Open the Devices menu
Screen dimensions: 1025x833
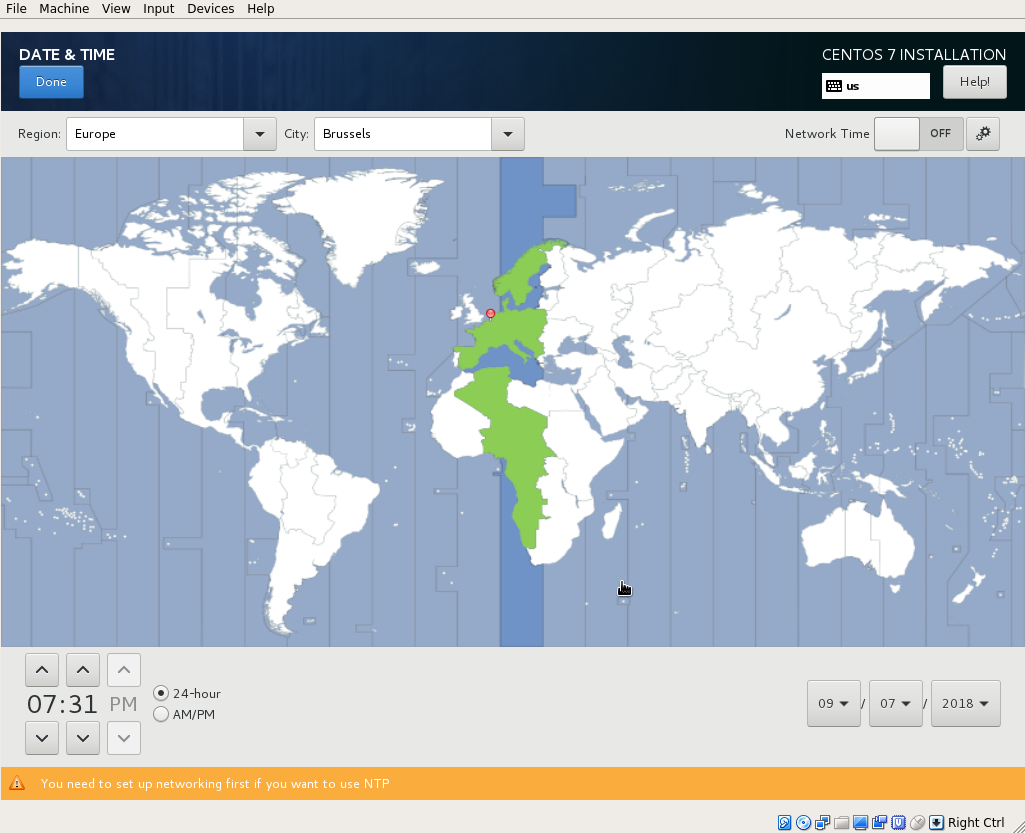click(x=210, y=8)
